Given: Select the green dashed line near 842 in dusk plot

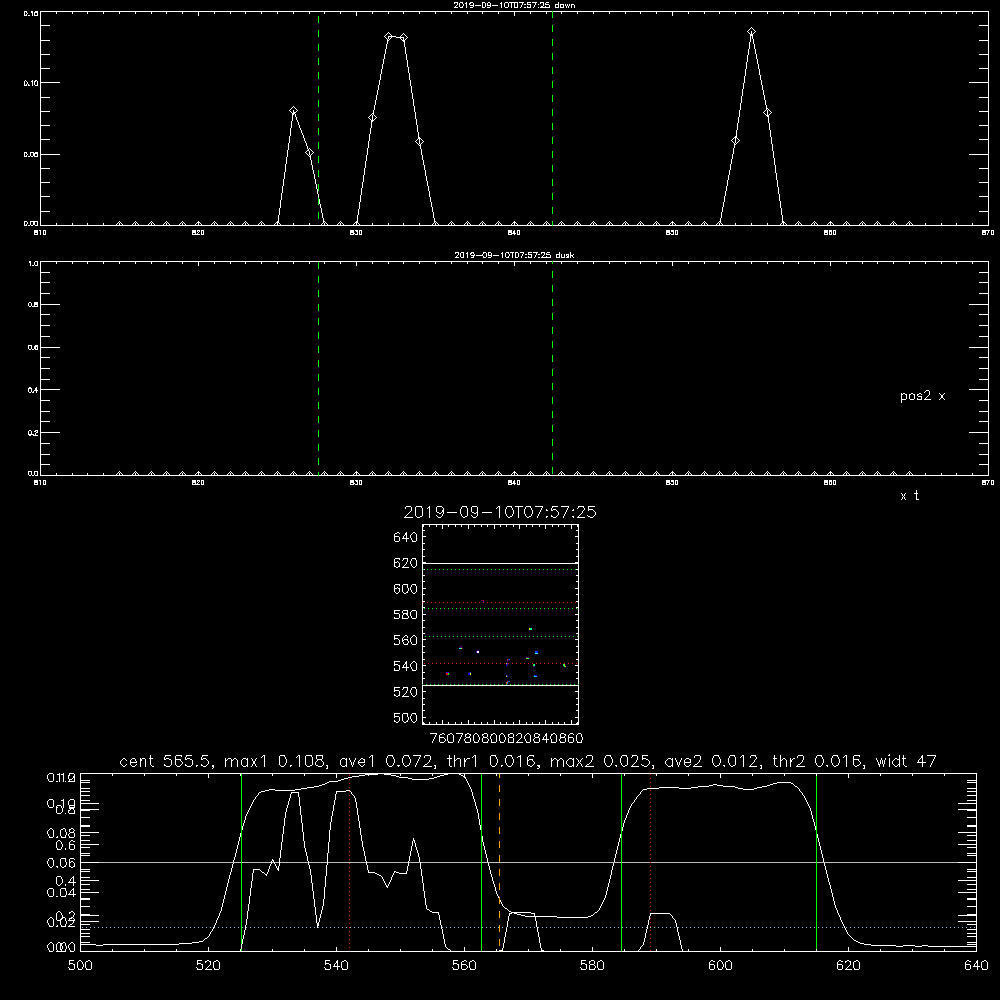Looking at the screenshot, I should pos(552,368).
